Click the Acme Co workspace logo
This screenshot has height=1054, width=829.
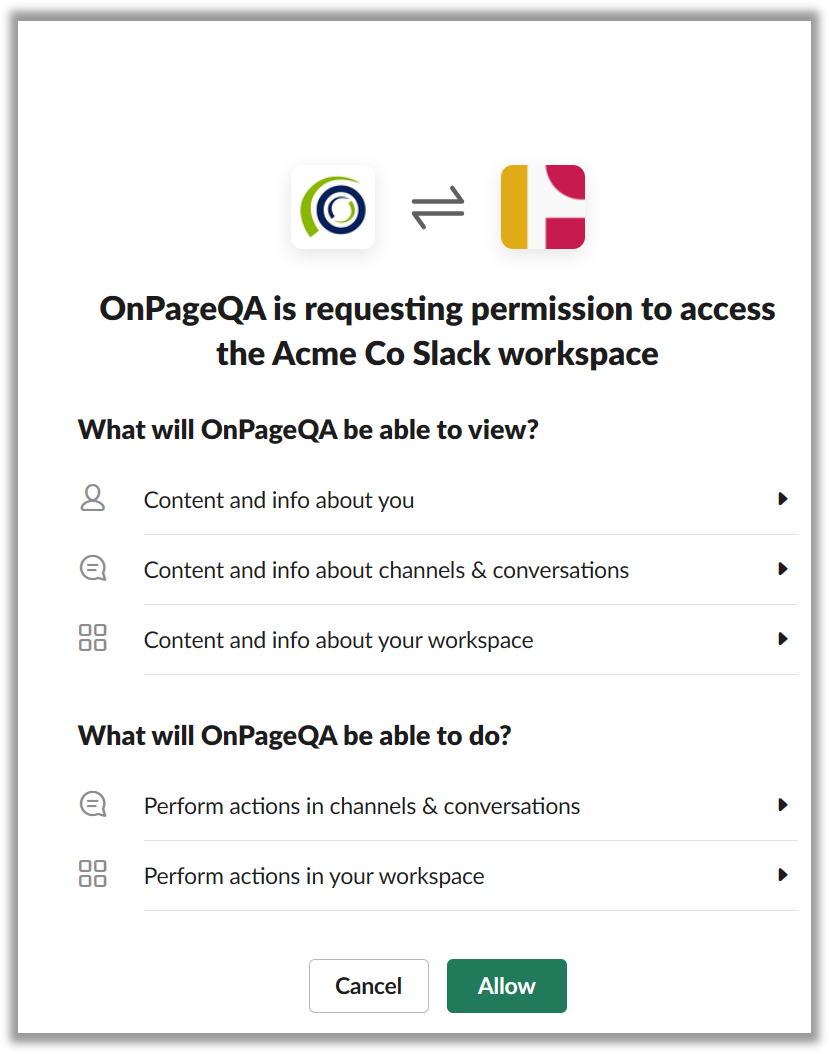tap(543, 207)
